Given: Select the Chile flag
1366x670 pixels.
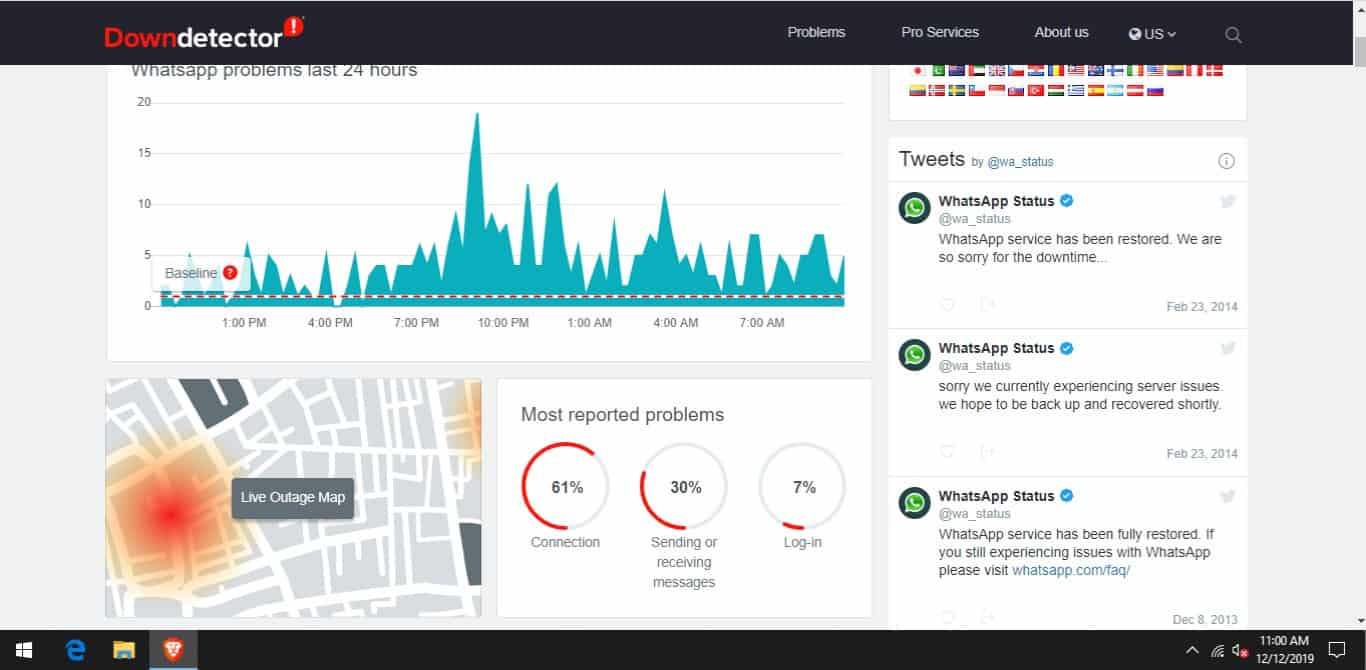Looking at the screenshot, I should click(977, 90).
